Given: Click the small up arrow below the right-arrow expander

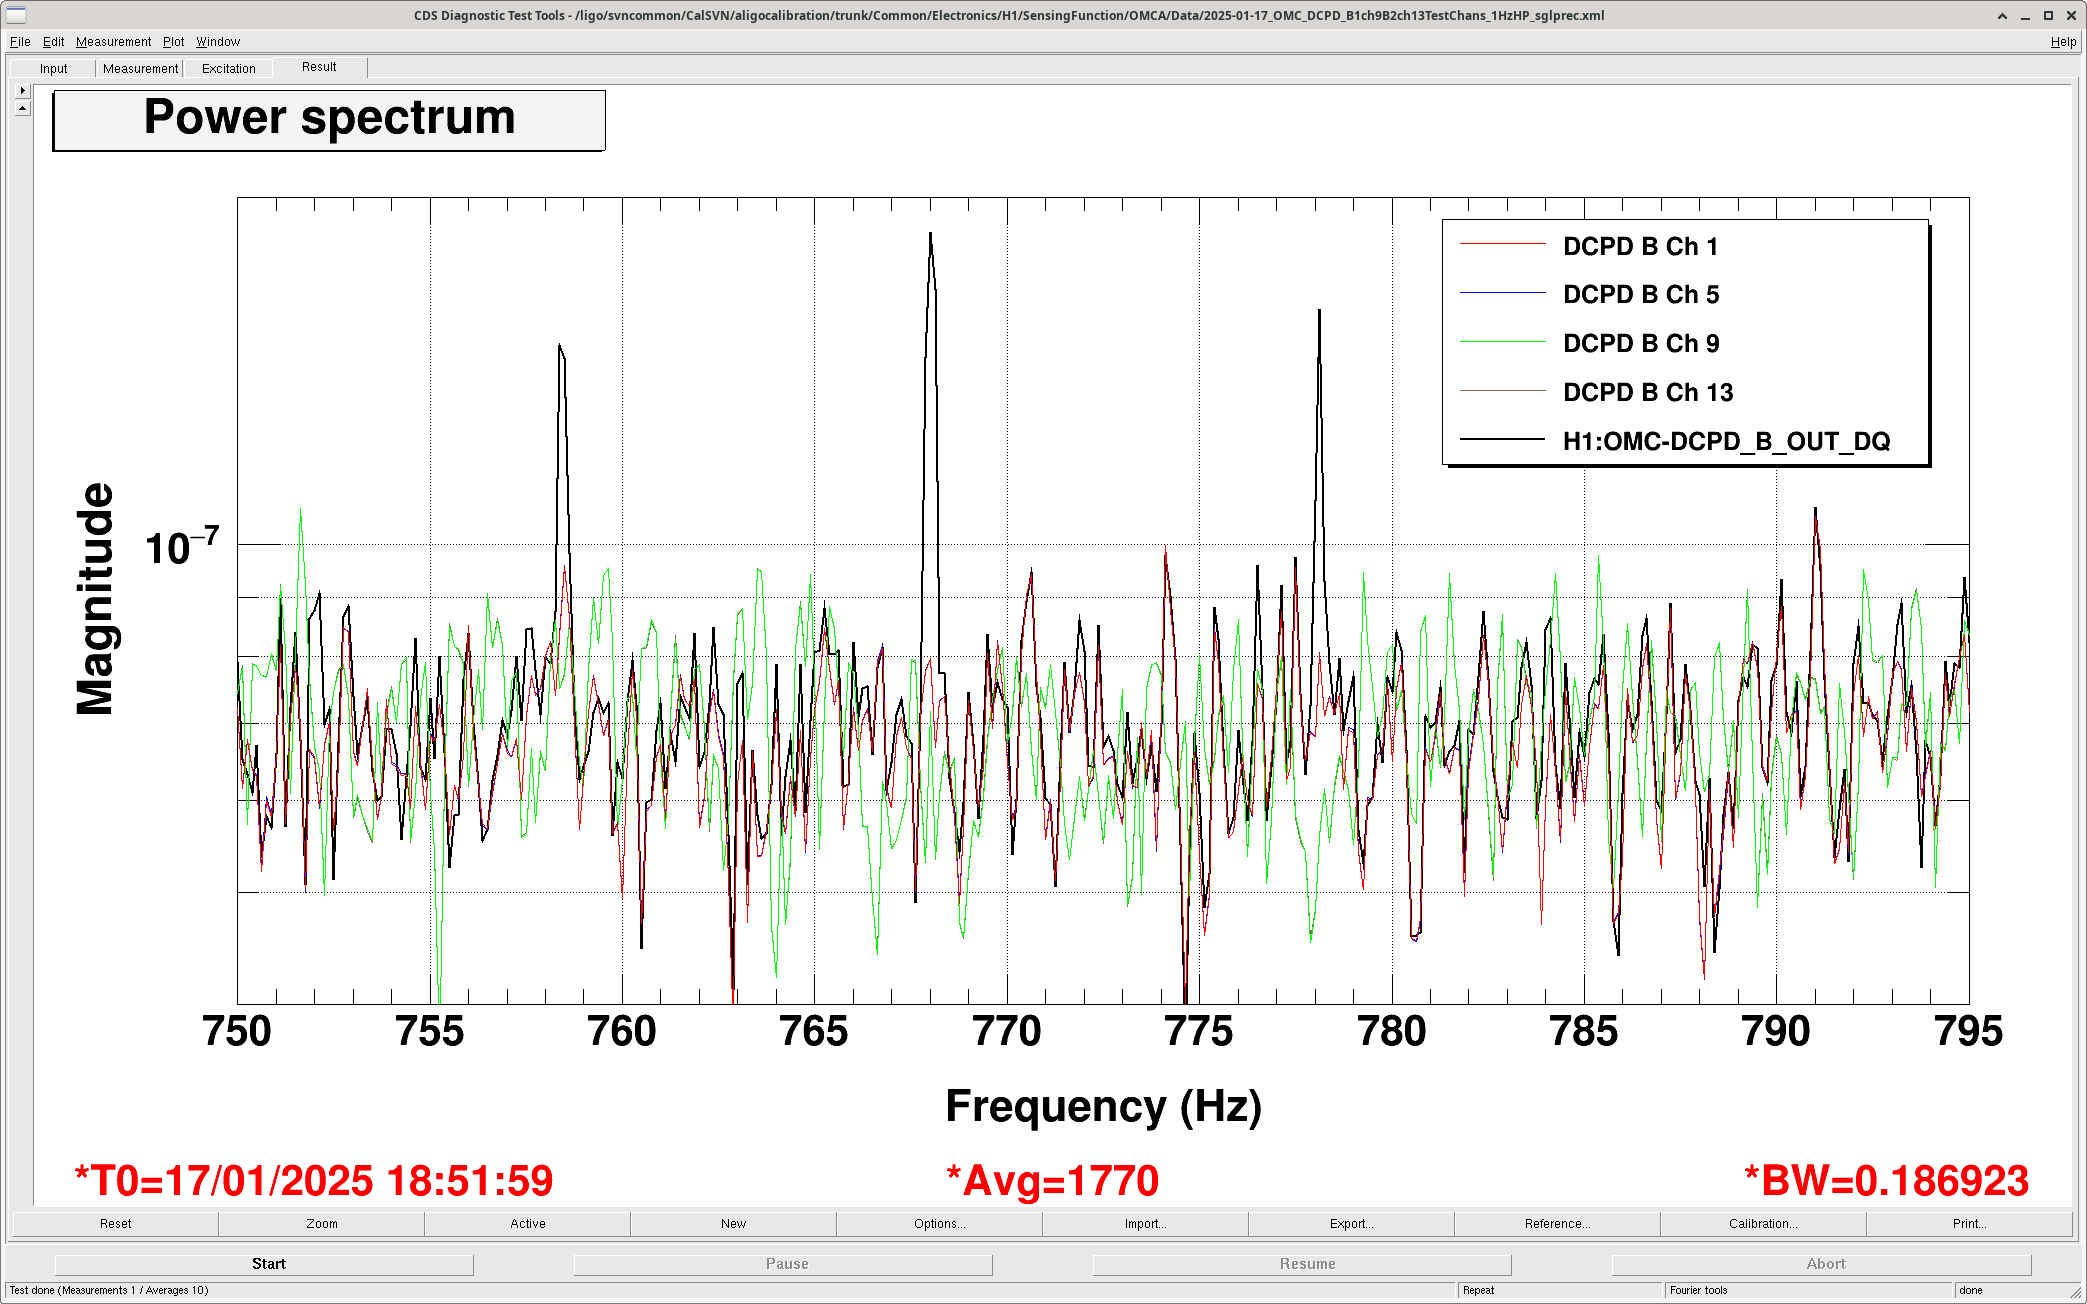Looking at the screenshot, I should [22, 108].
